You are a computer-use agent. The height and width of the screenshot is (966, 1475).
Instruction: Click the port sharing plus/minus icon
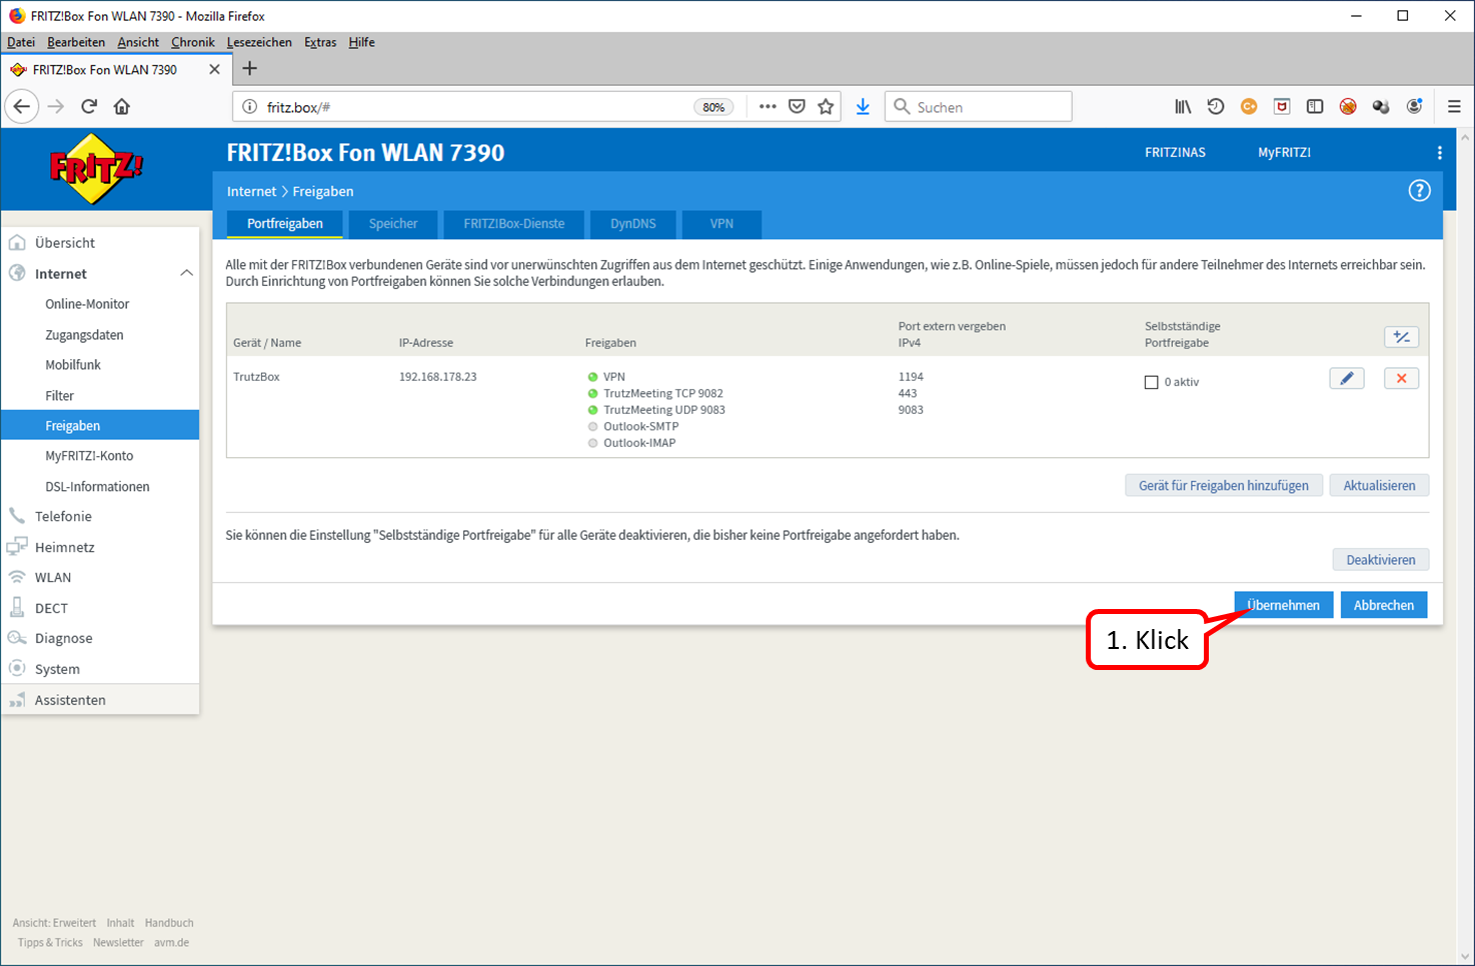[x=1401, y=337]
